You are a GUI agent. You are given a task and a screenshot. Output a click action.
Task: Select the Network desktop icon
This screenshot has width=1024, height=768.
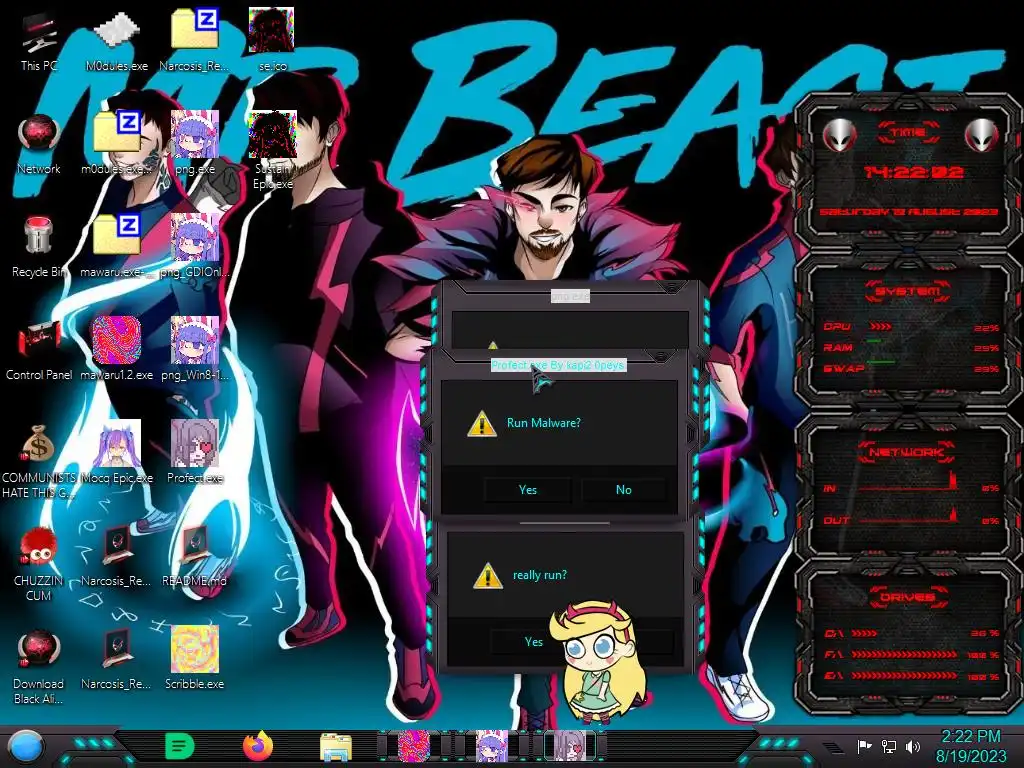39,144
